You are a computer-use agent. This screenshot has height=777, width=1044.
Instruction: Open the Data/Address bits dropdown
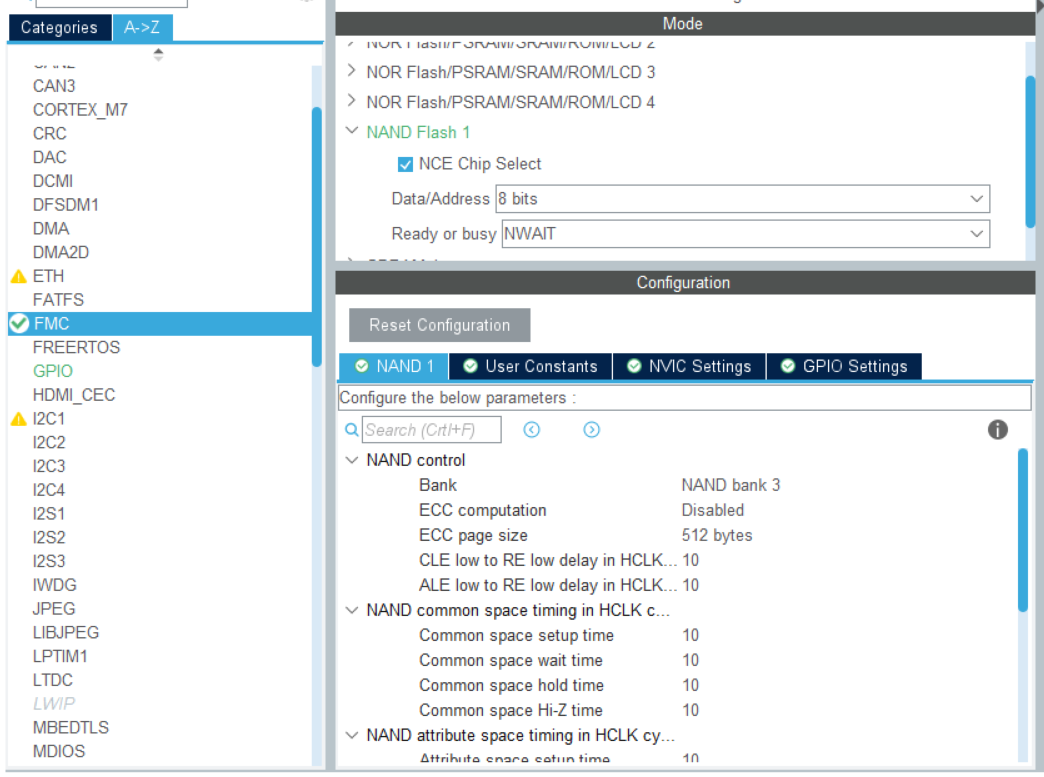coord(977,198)
